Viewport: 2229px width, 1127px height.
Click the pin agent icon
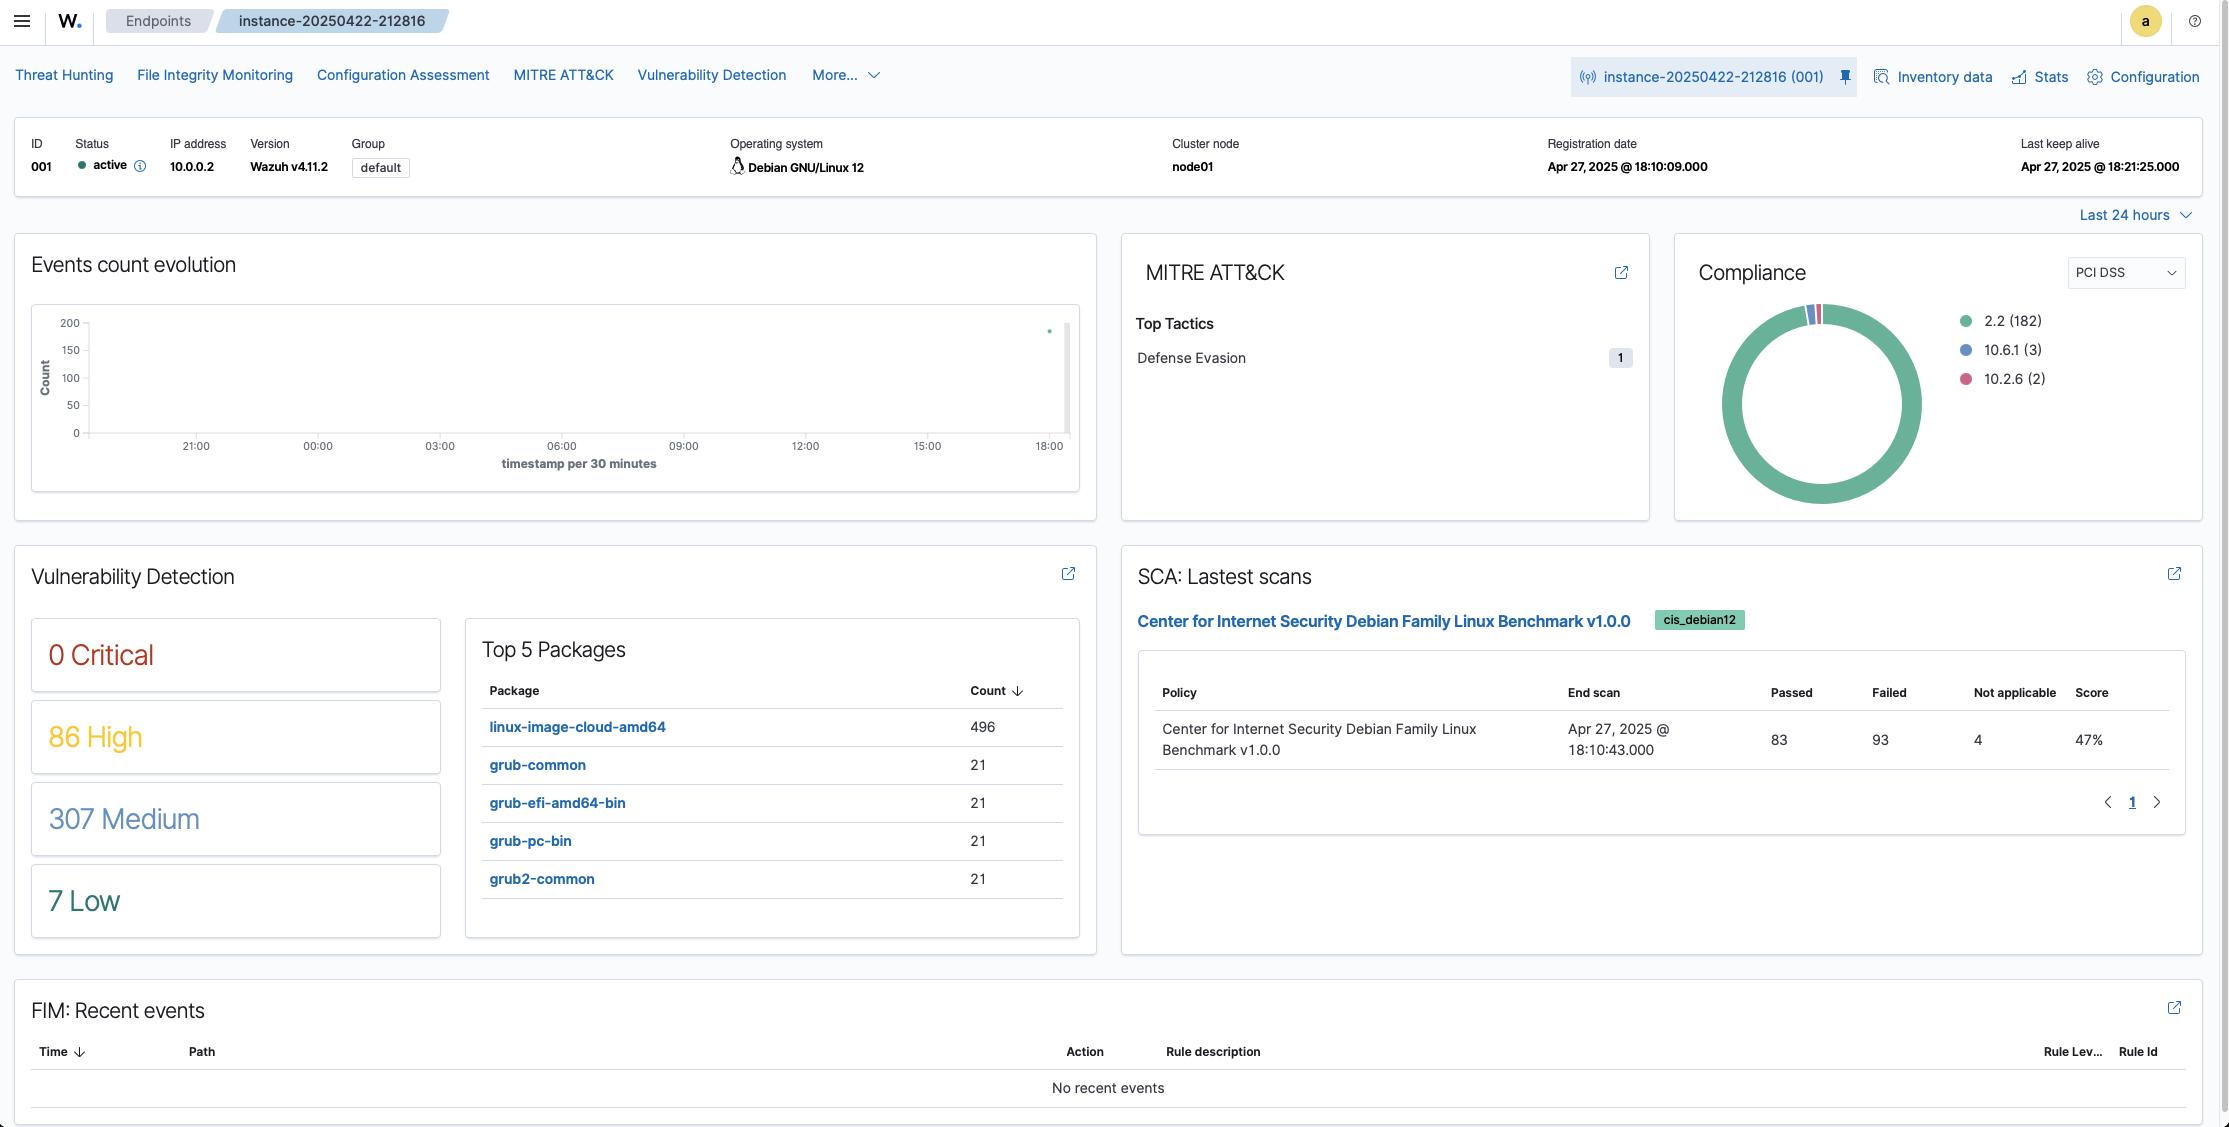click(x=1845, y=77)
